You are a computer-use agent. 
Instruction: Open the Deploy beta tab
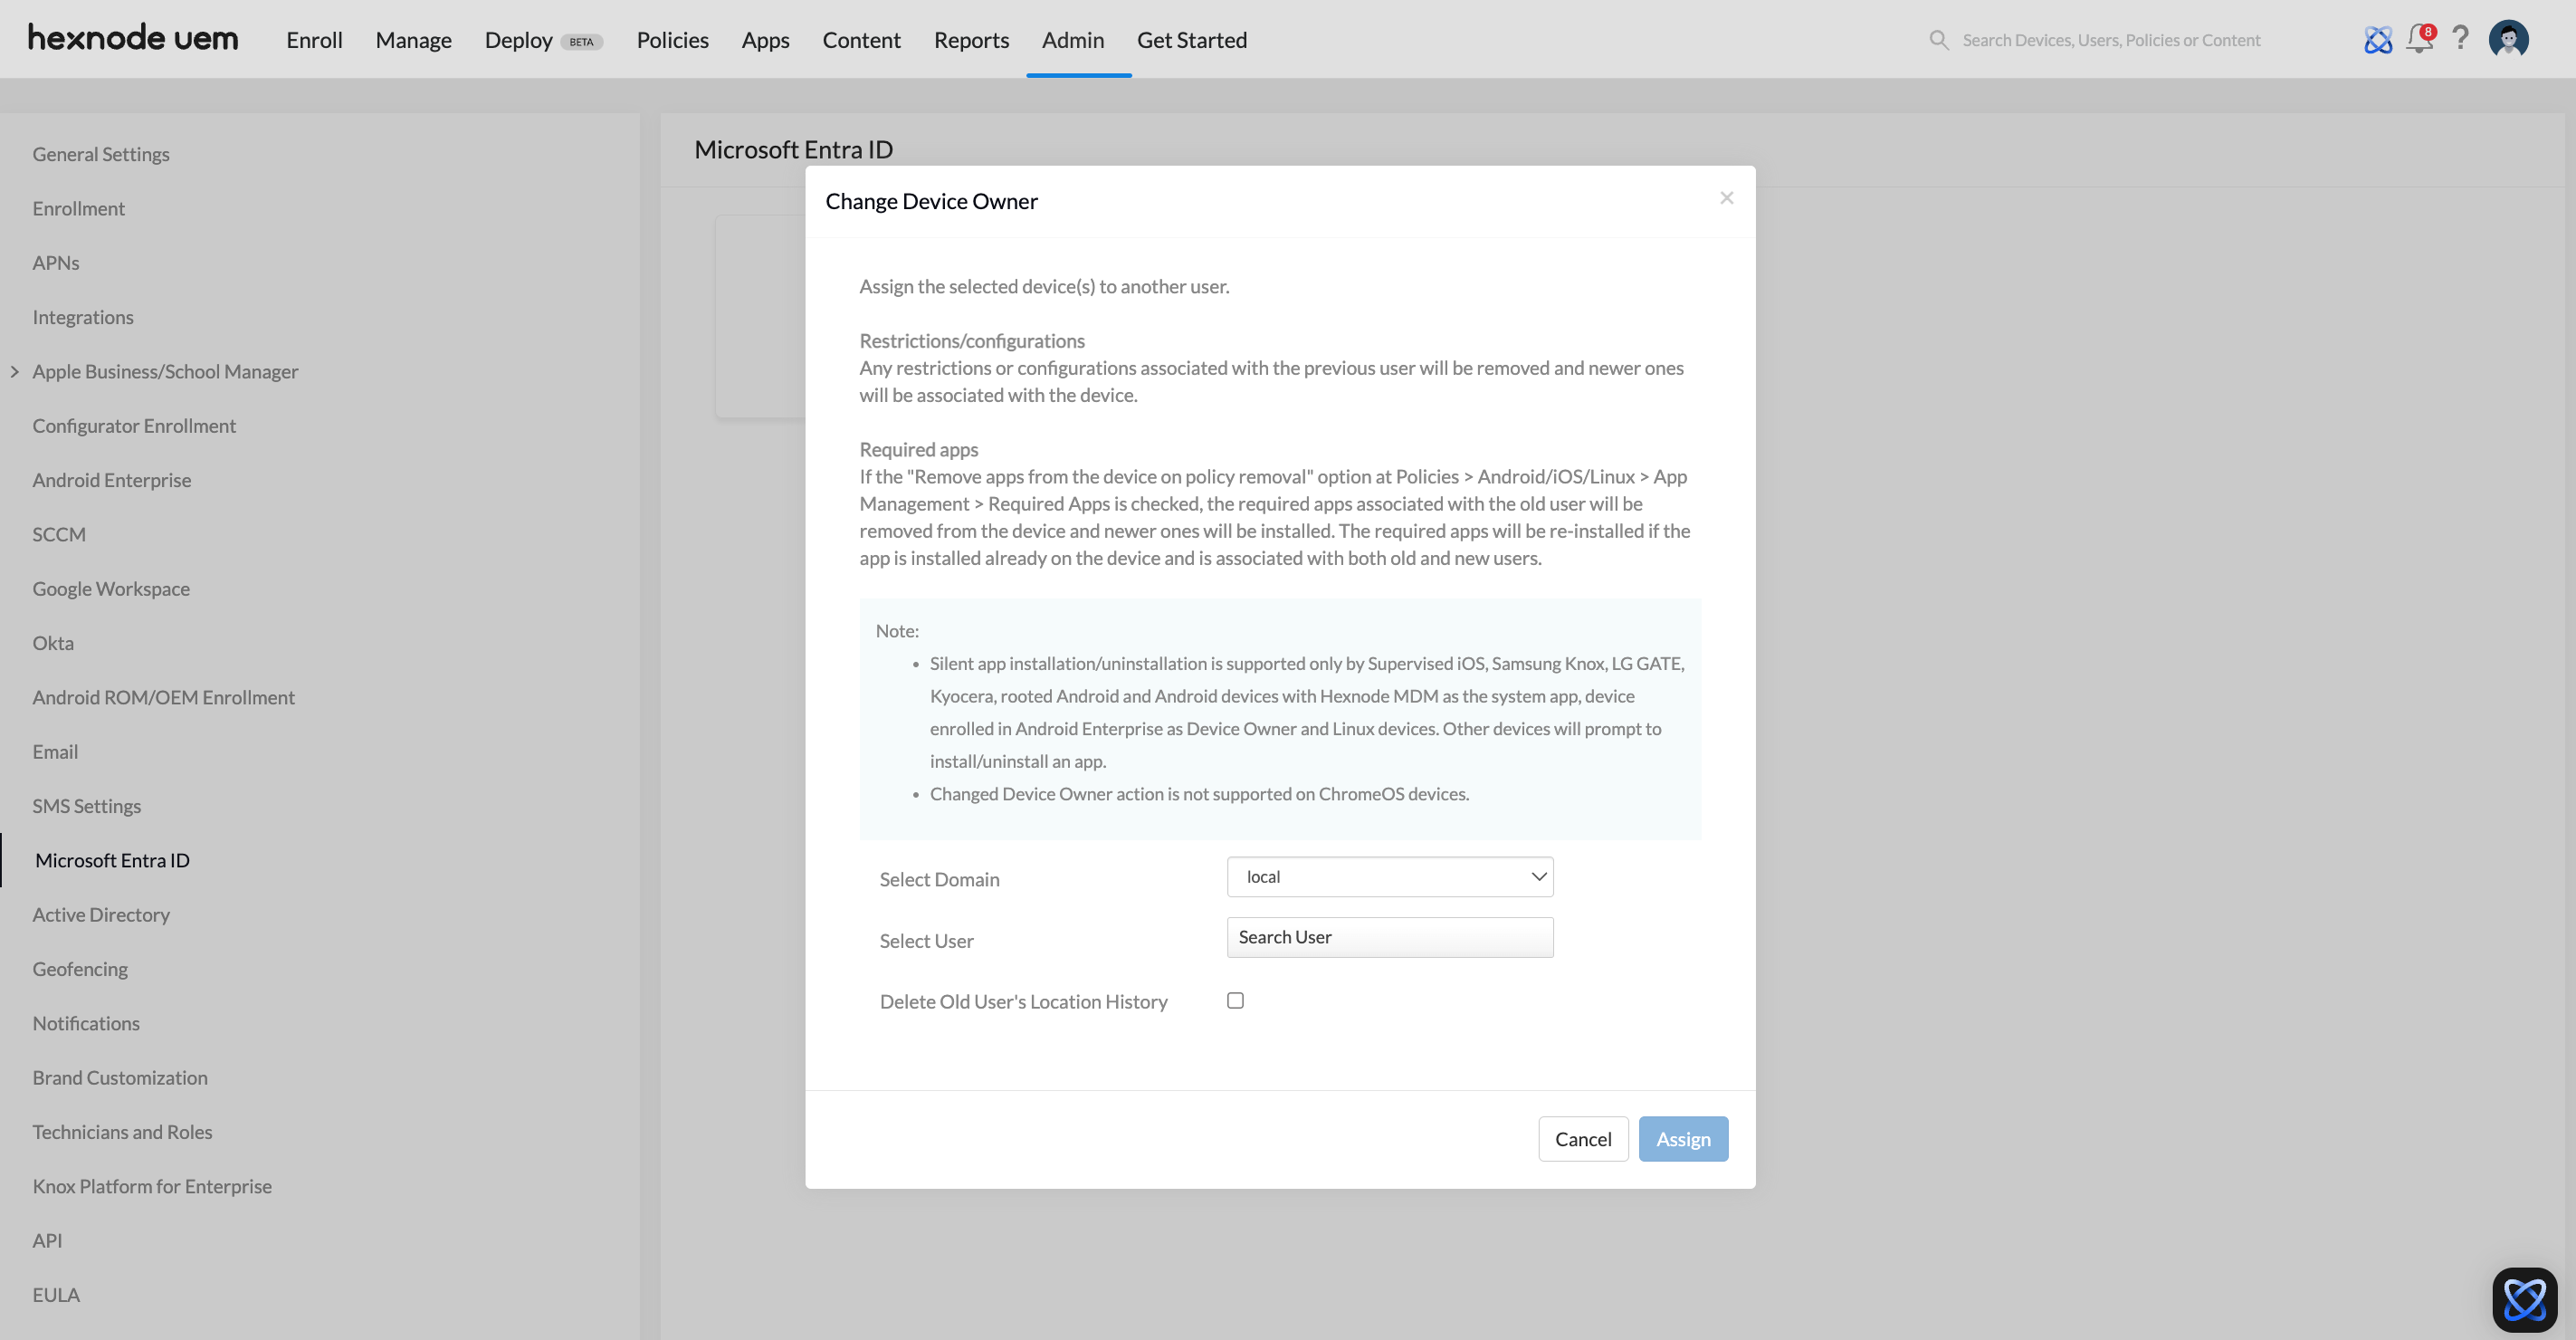pyautogui.click(x=544, y=40)
